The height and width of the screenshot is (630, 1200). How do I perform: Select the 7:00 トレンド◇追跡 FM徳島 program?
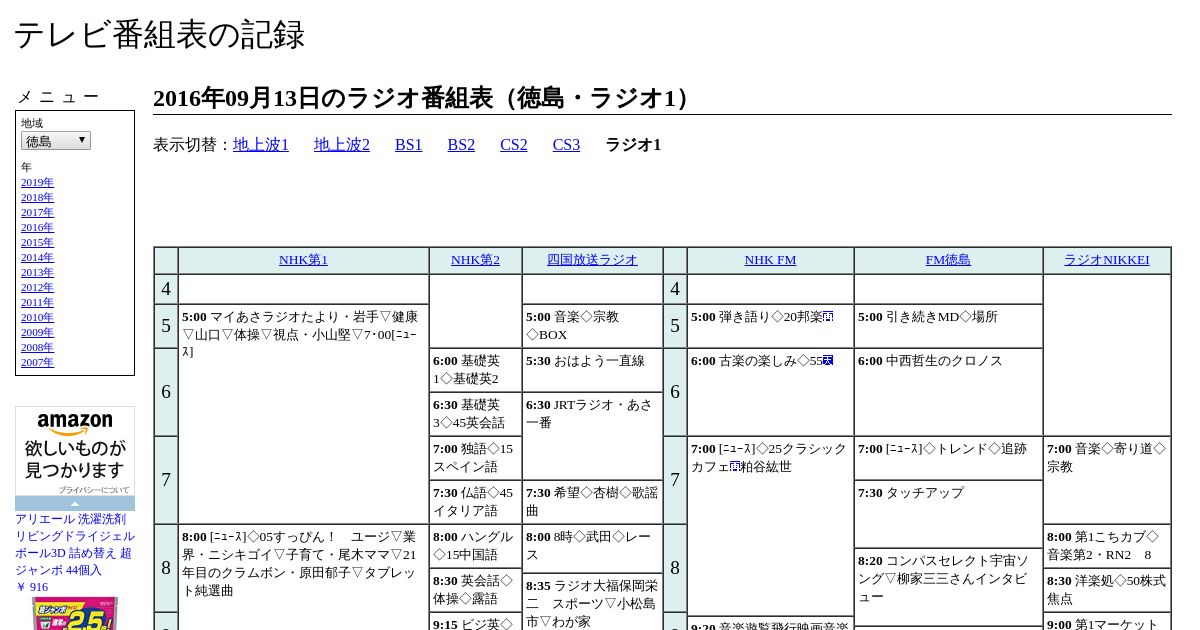(x=948, y=458)
